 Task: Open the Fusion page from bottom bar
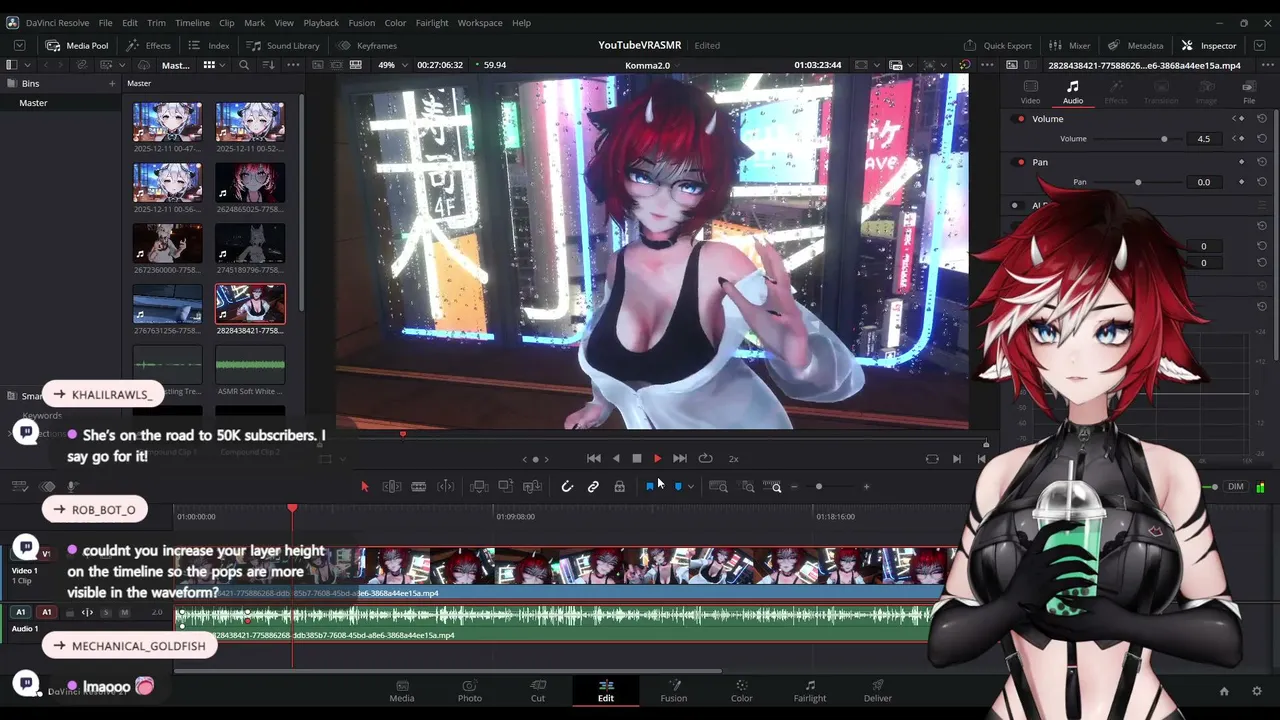coord(674,691)
